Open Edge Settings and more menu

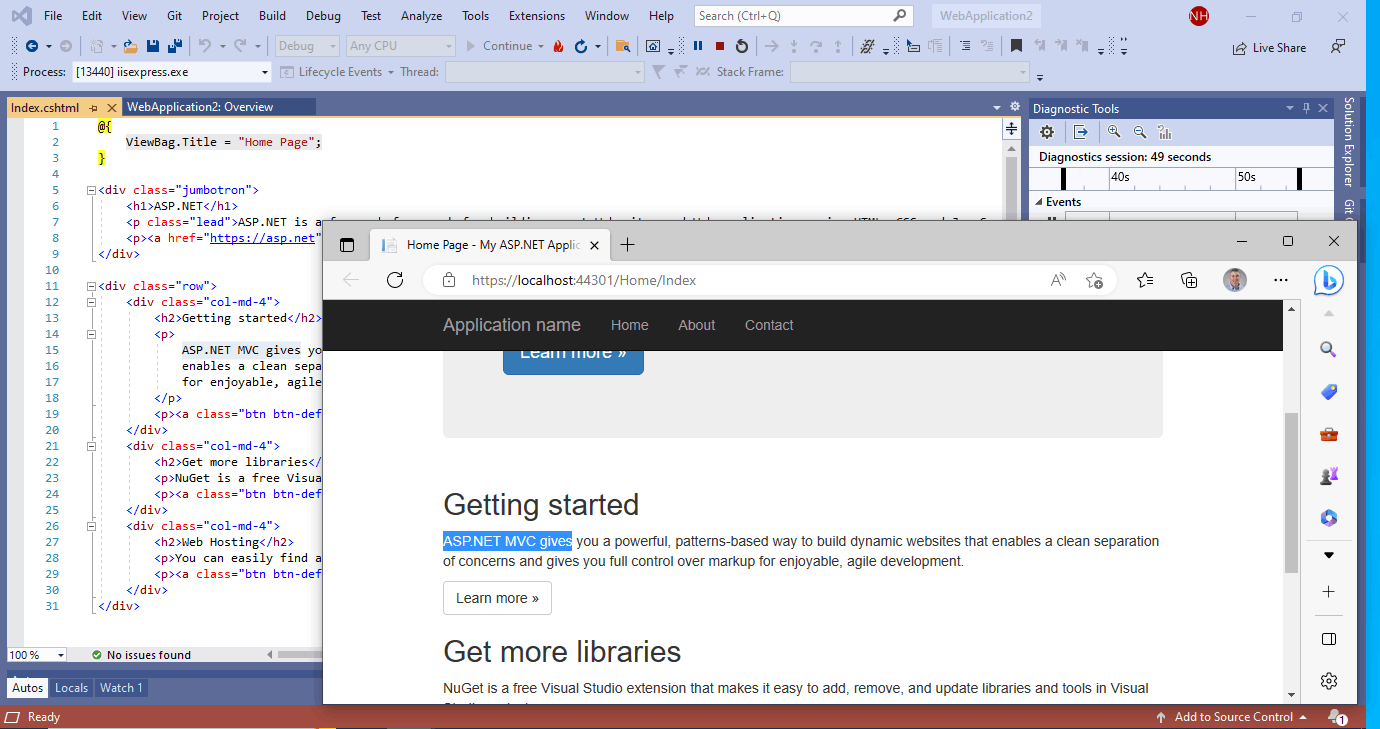(x=1281, y=280)
